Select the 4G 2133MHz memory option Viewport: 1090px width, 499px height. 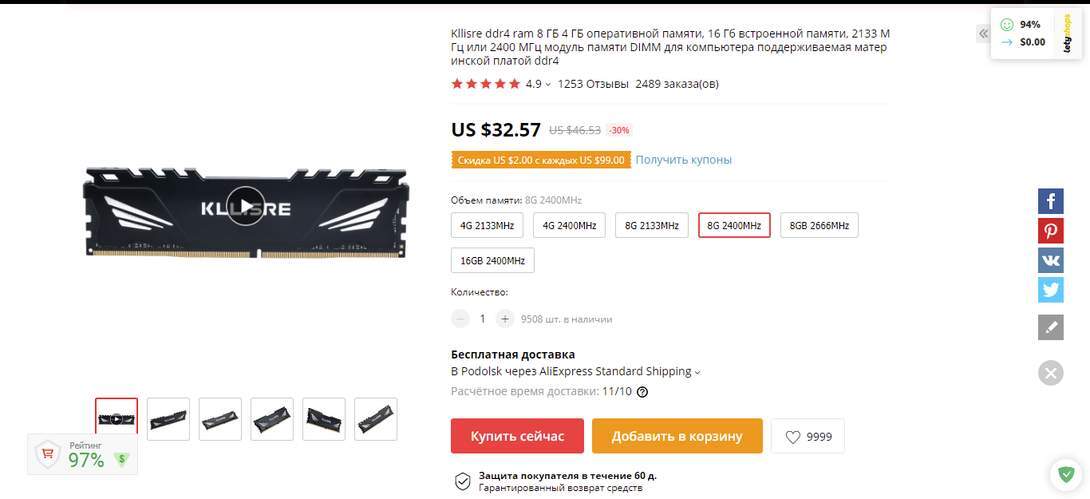(487, 225)
